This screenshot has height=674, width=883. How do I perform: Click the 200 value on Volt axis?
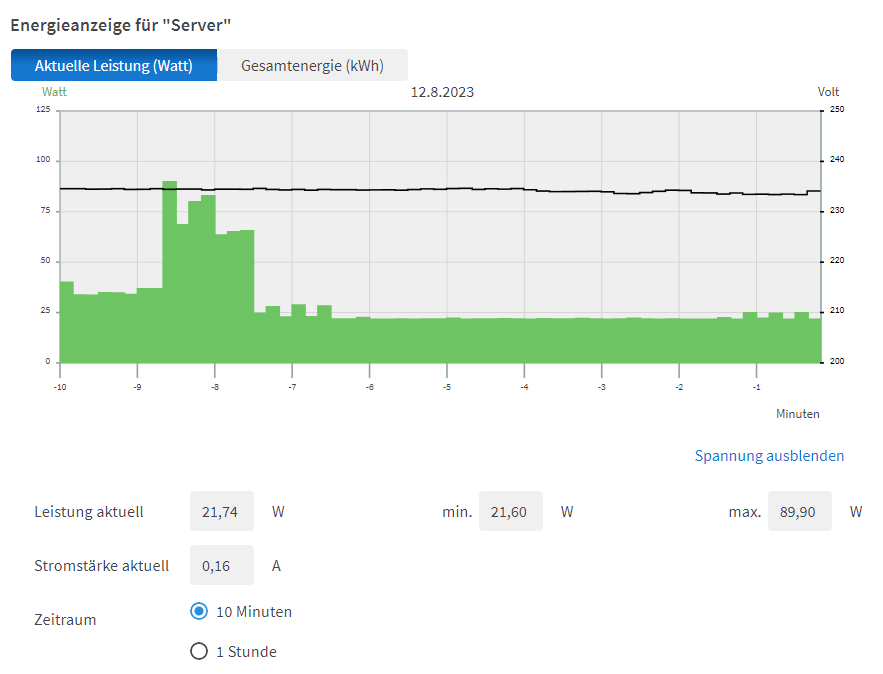pos(837,361)
